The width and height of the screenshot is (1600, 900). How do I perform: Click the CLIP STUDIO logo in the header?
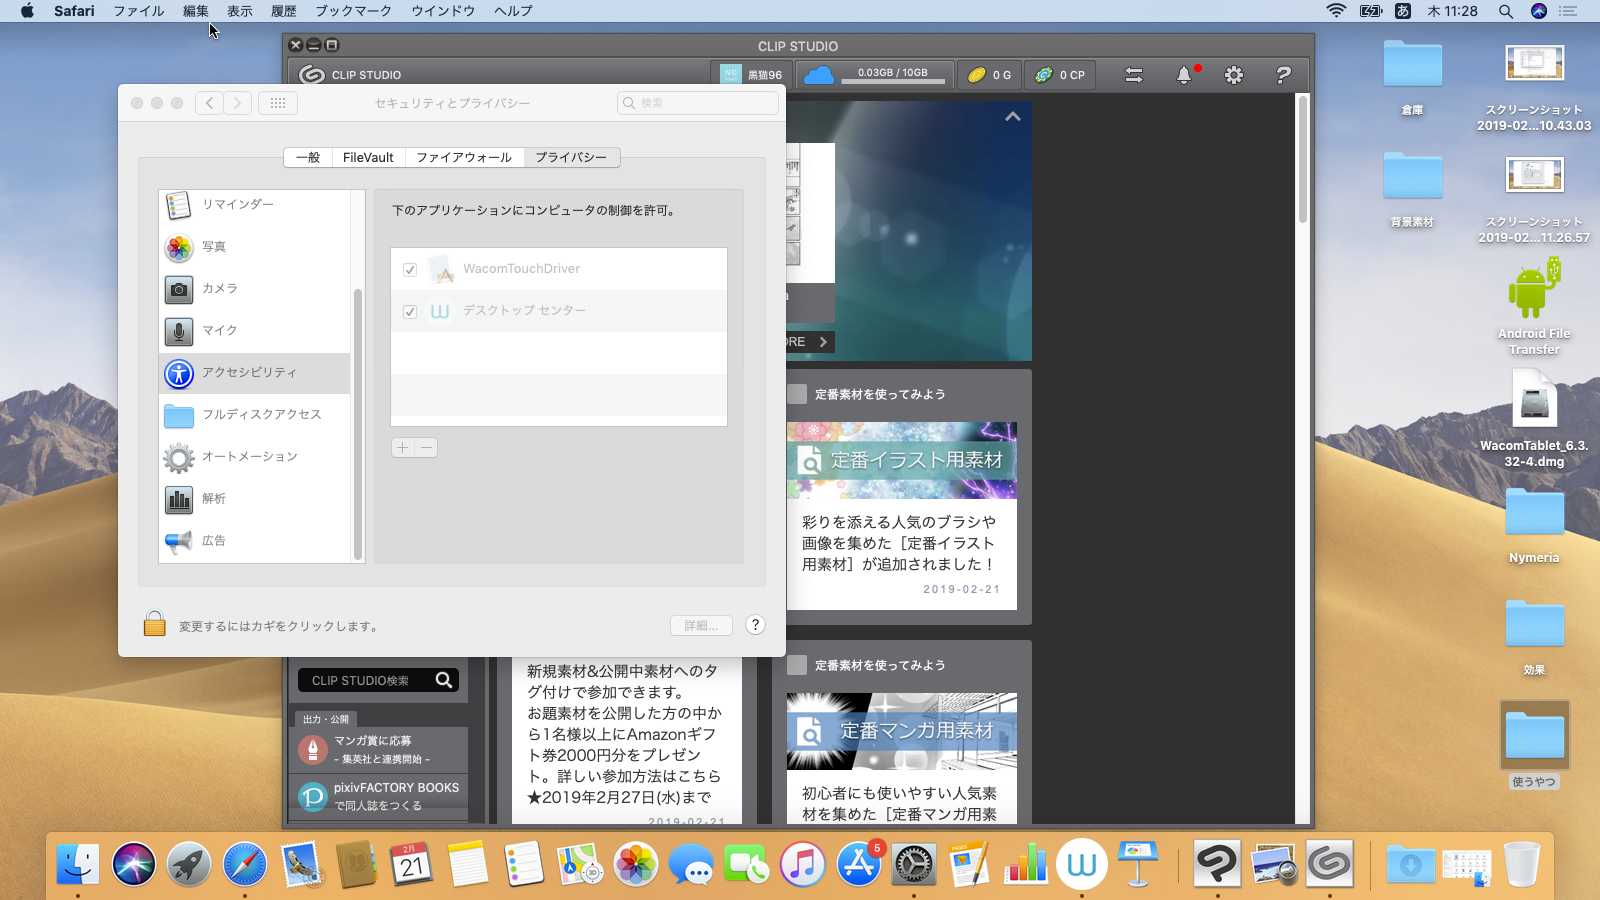(x=312, y=75)
